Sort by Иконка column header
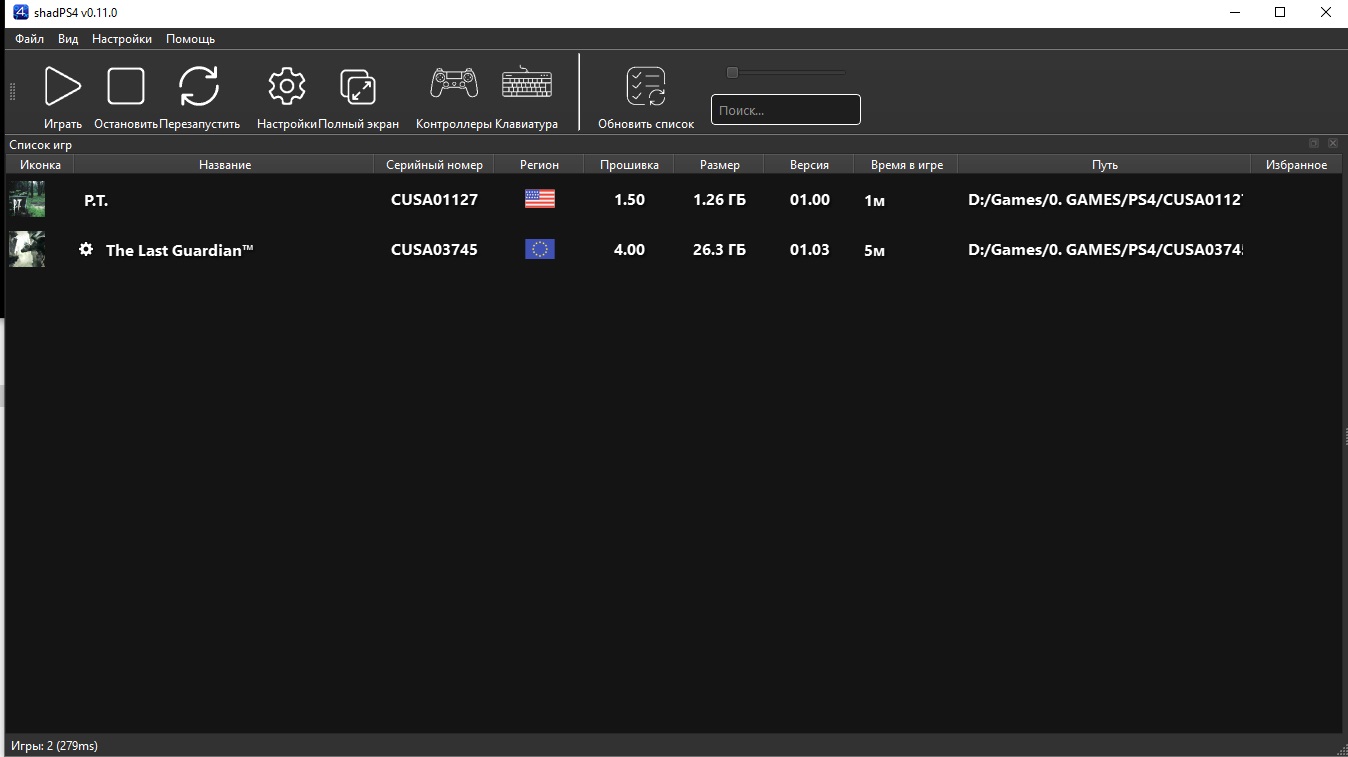The height and width of the screenshot is (757, 1348). point(40,165)
